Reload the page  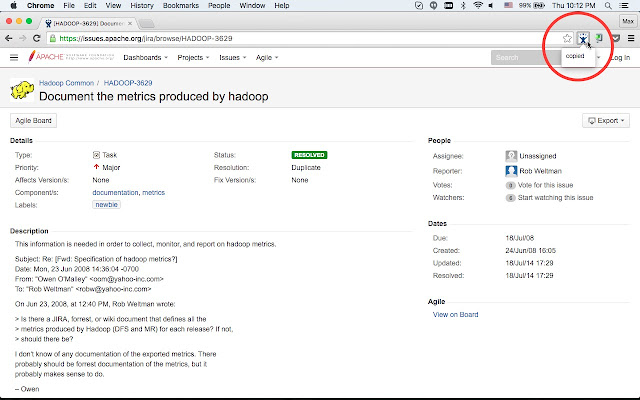coord(37,38)
